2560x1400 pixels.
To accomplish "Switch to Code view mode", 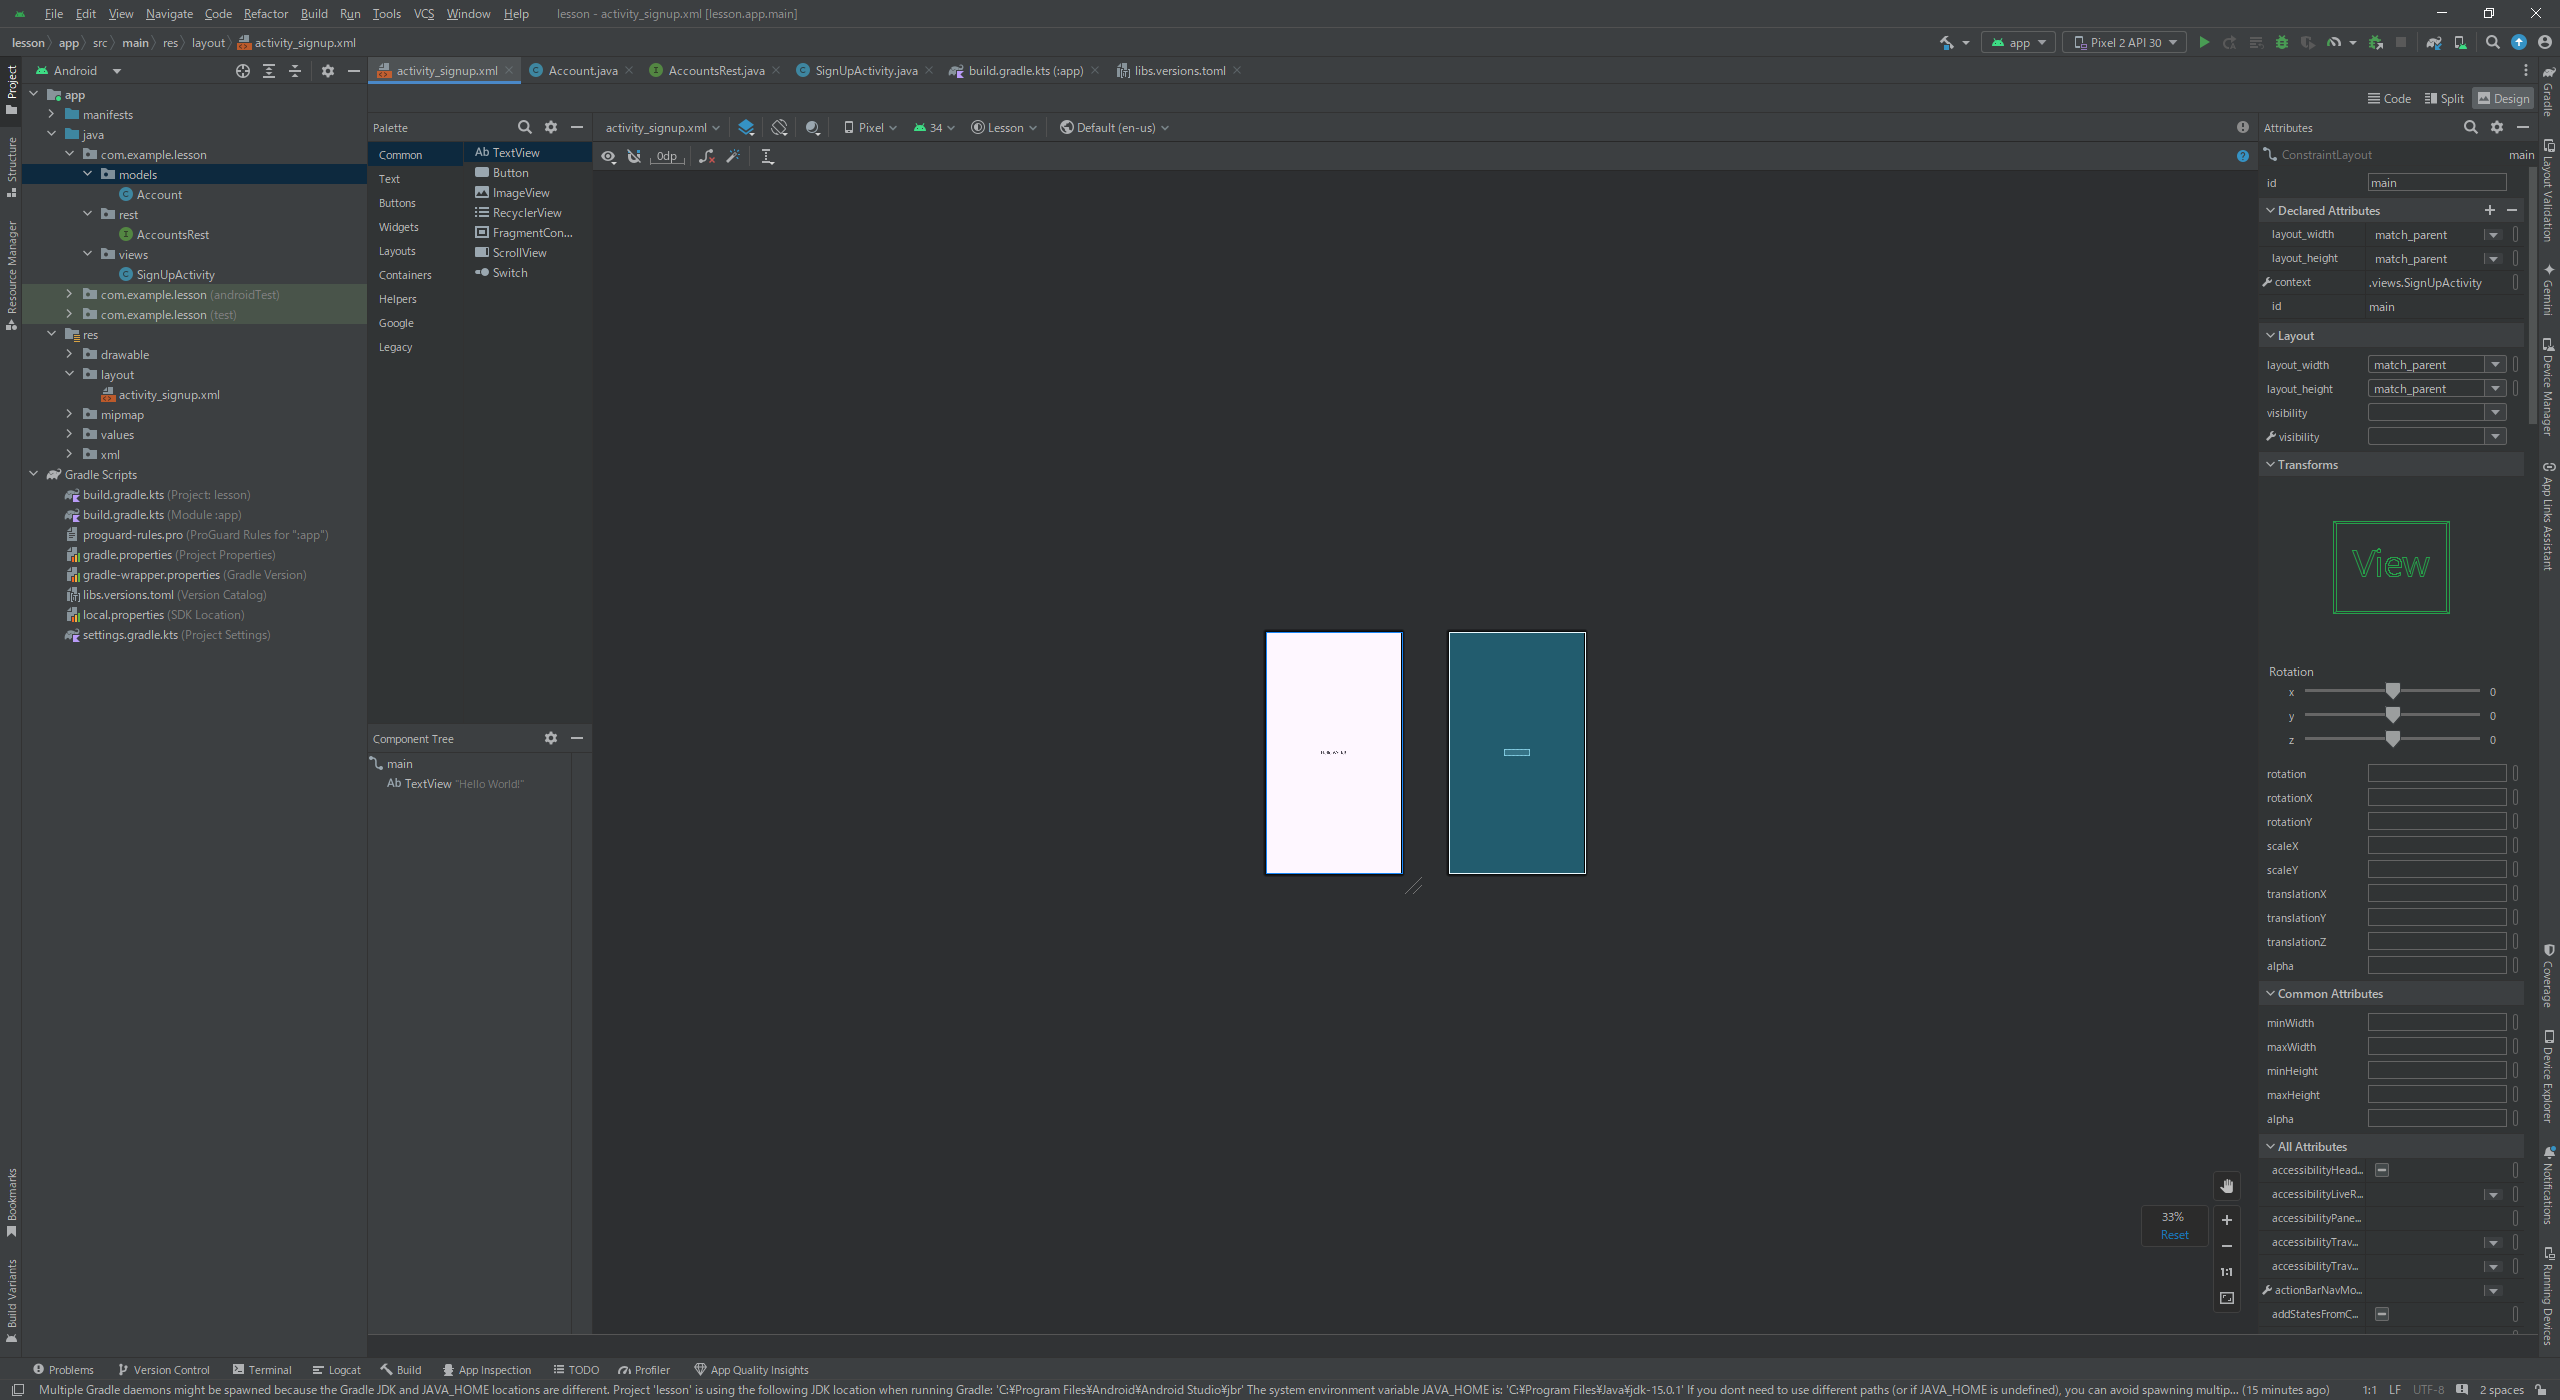I will point(2390,98).
